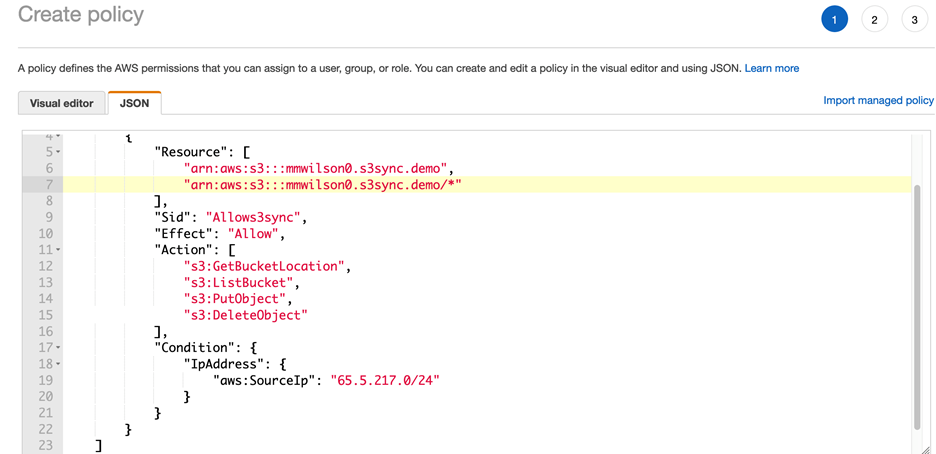Image resolution: width=936 pixels, height=454 pixels.
Task: Collapse the Condition block fold arrow on line 17
Action: tap(58, 348)
